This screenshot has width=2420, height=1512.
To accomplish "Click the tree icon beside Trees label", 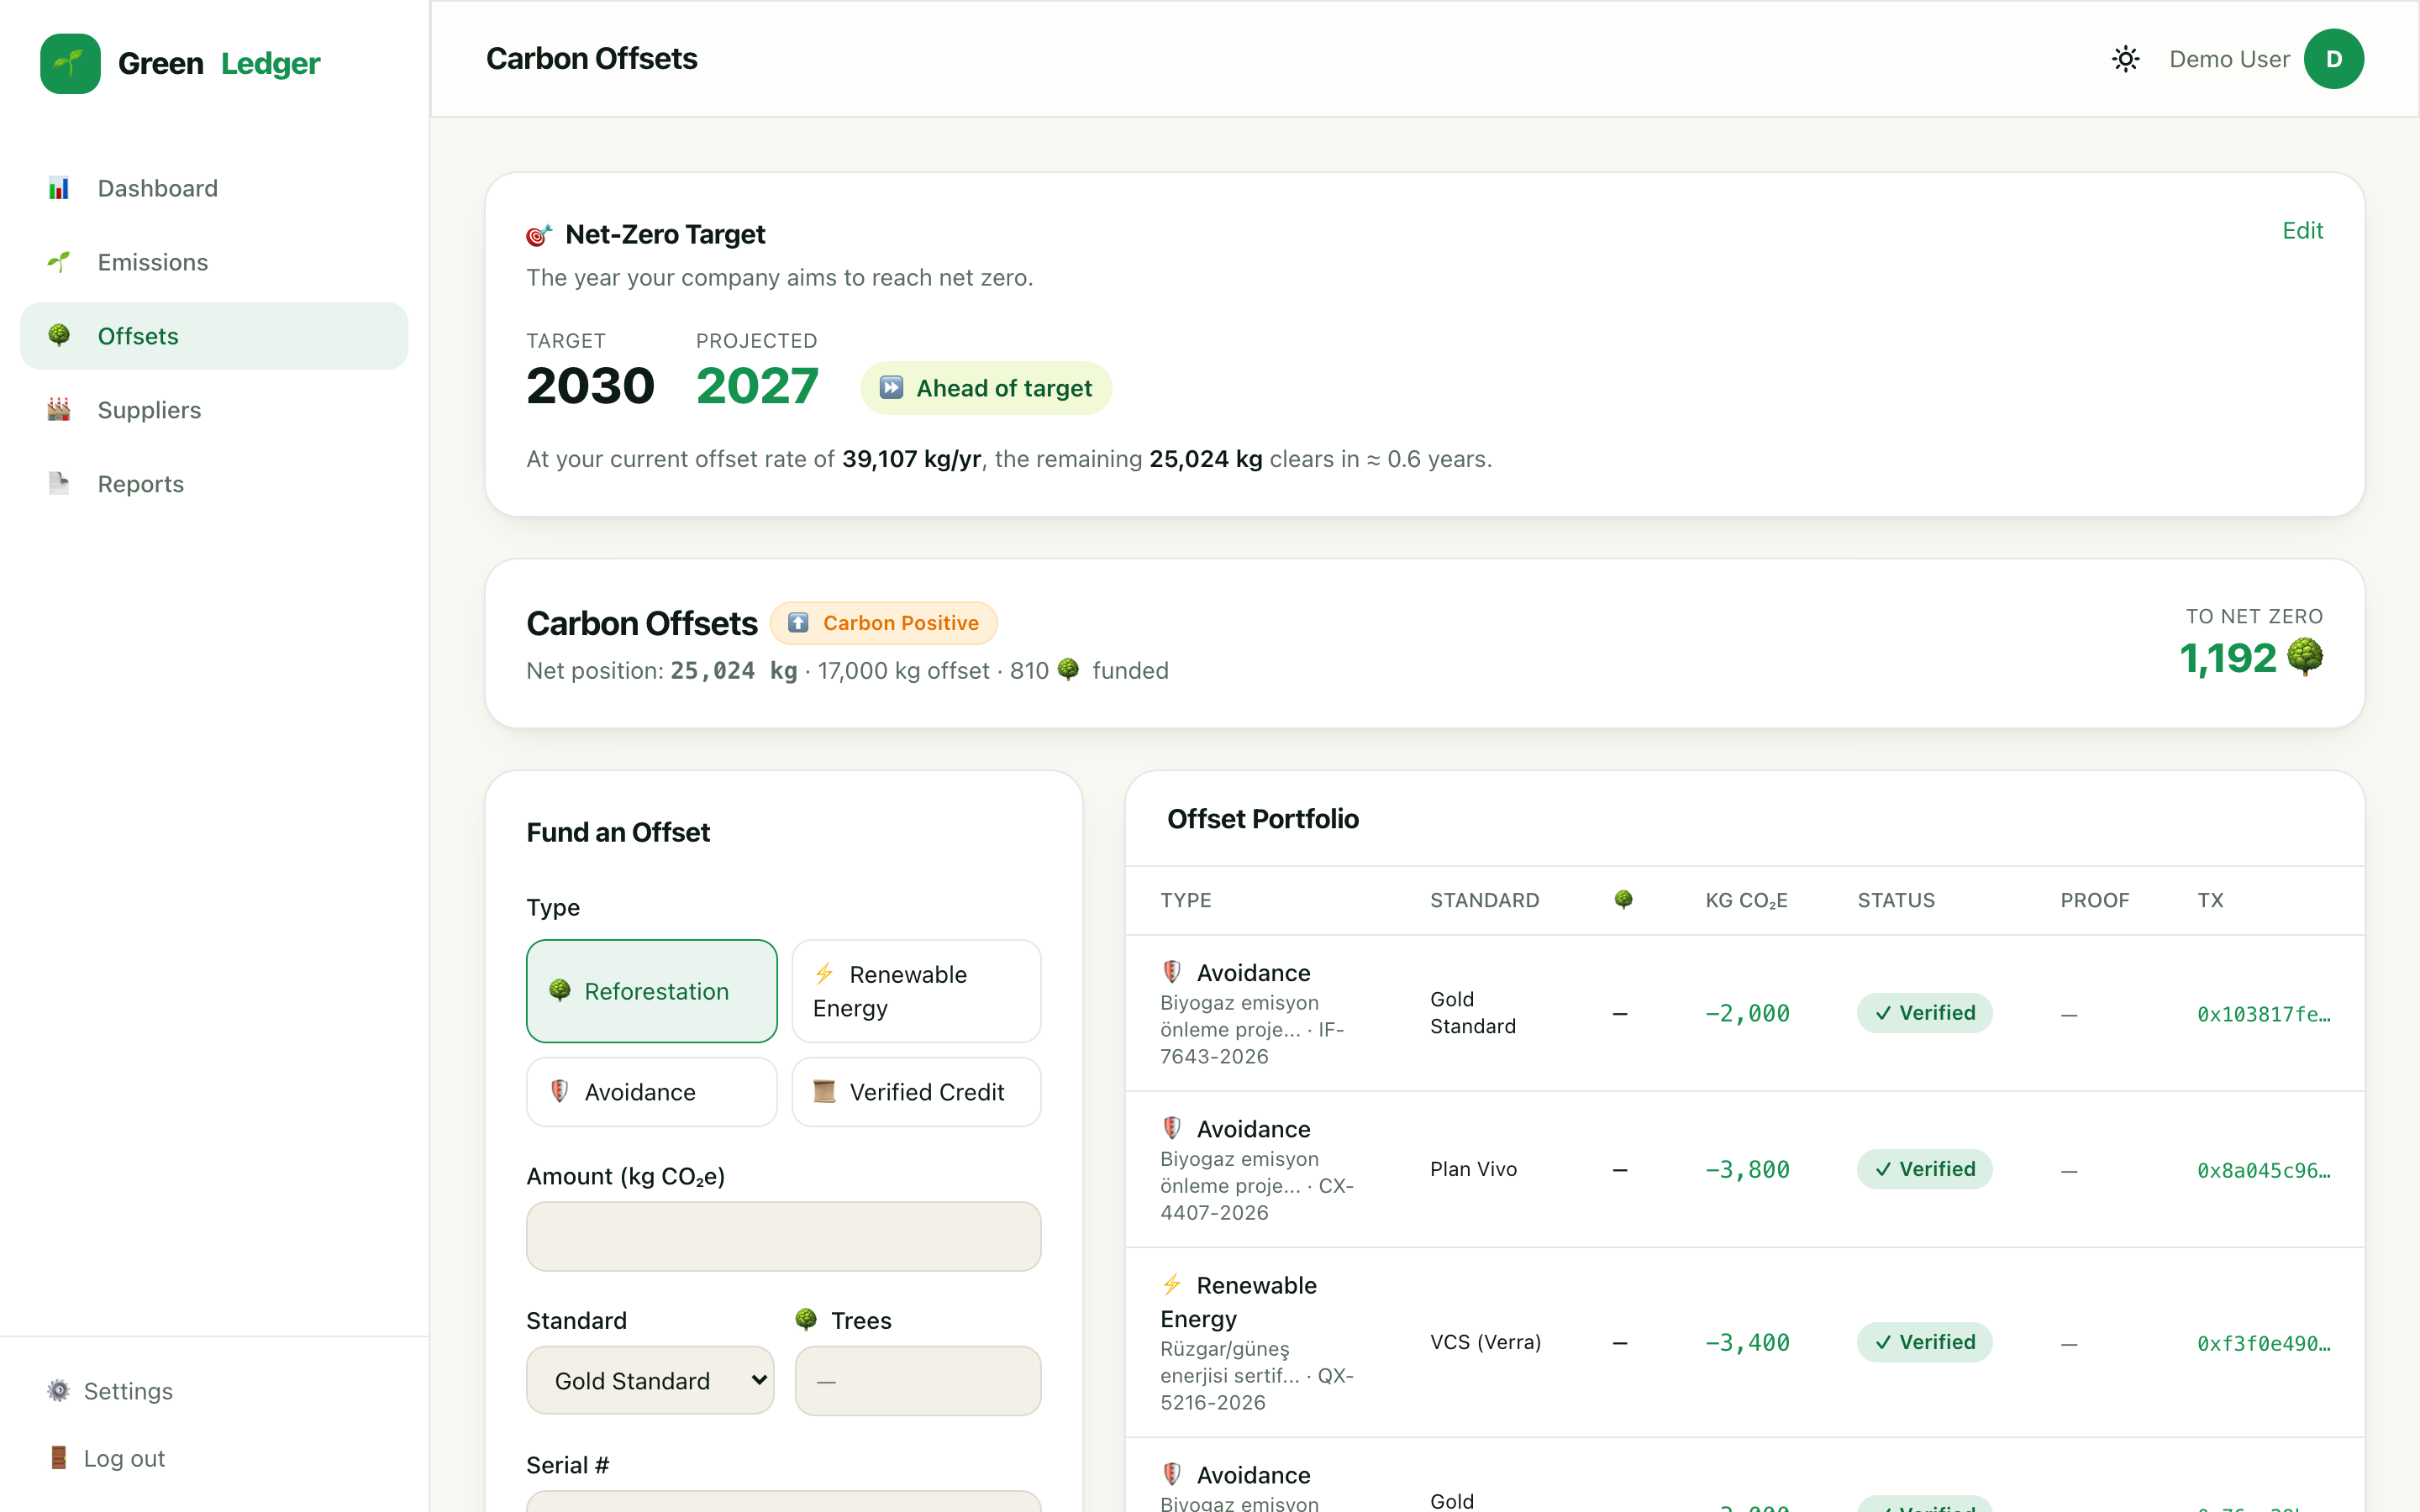I will [806, 1320].
